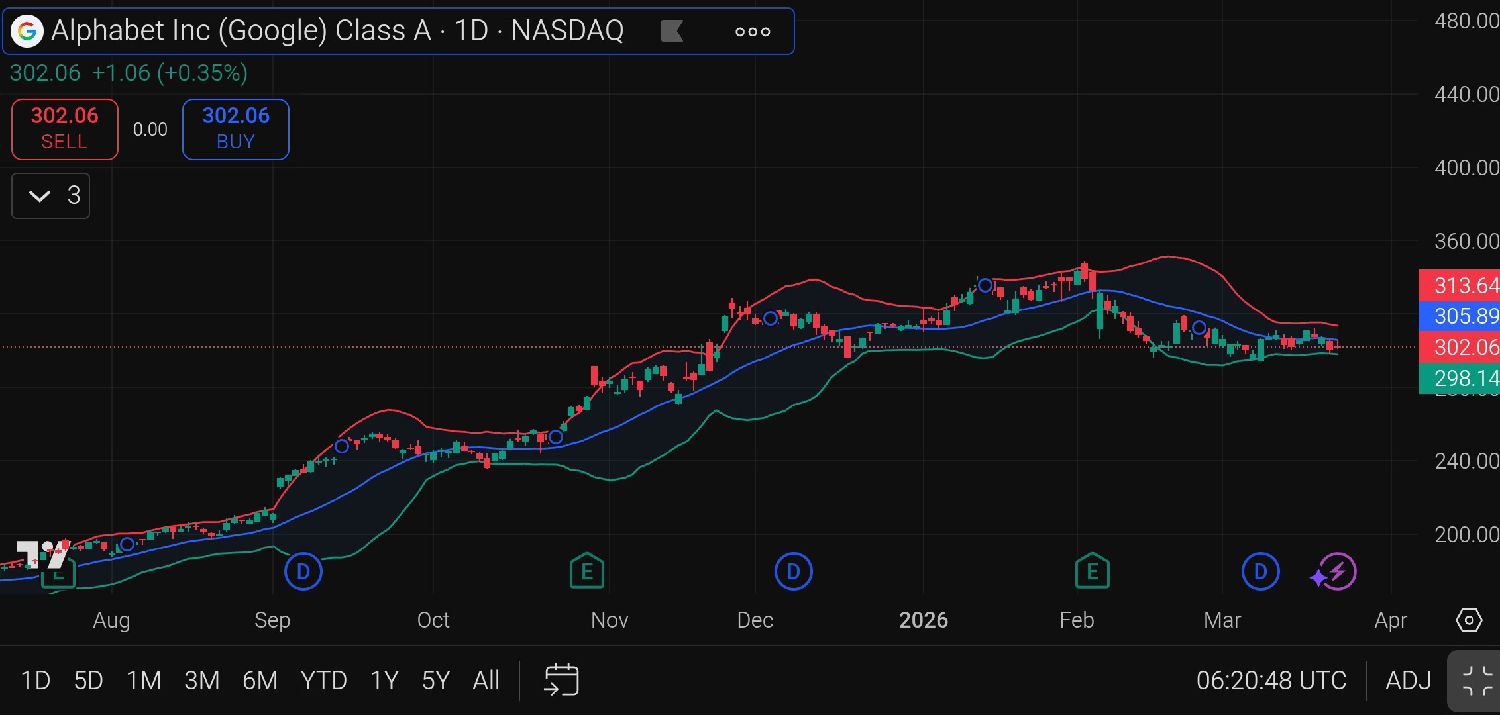Click the dividend D marker near Sep

pyautogui.click(x=302, y=572)
